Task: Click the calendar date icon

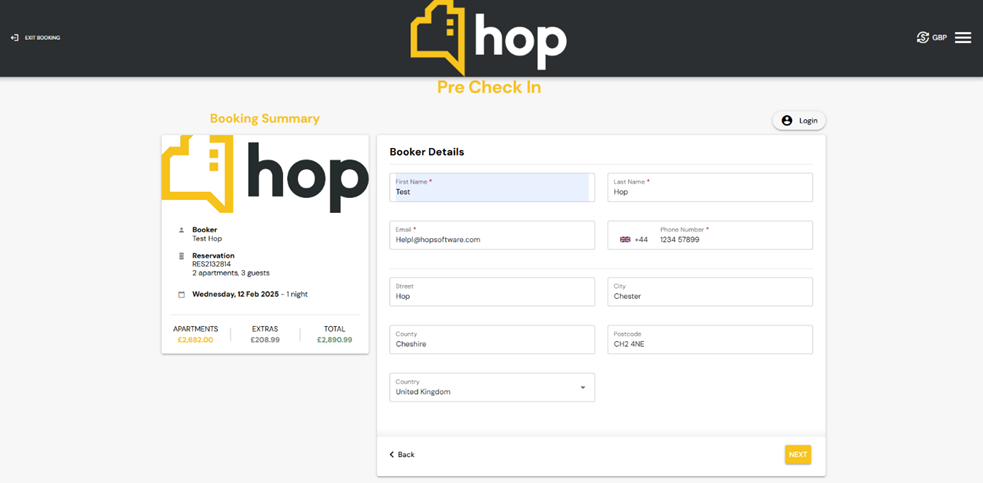Action: (181, 294)
